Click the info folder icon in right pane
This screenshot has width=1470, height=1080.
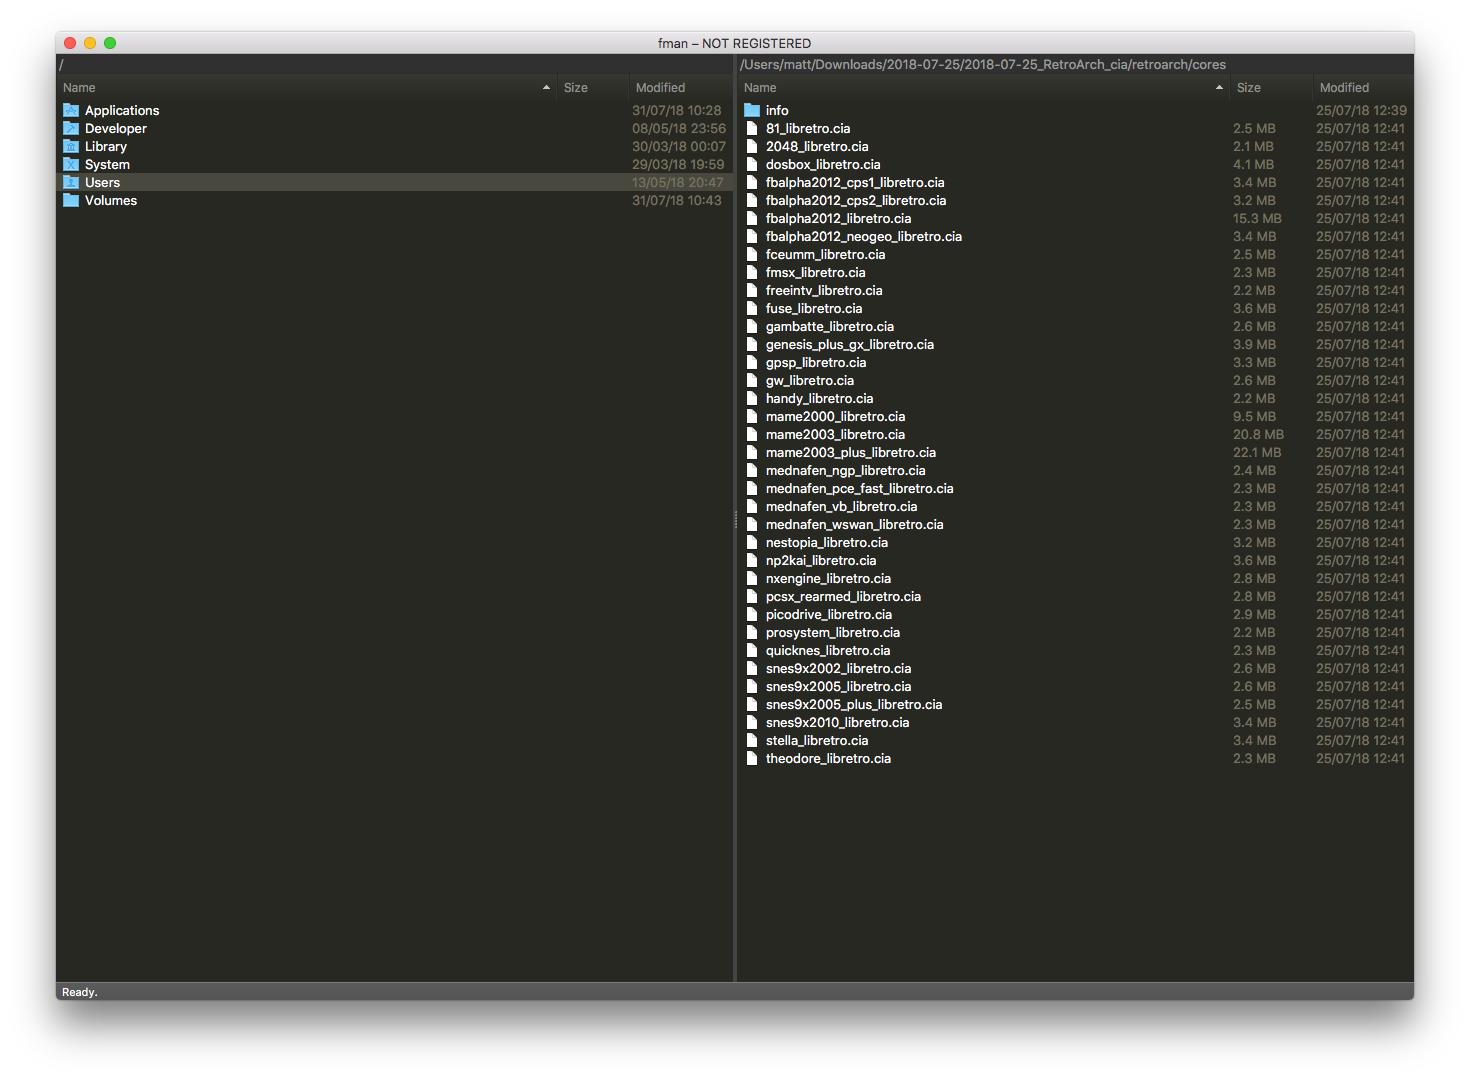752,110
